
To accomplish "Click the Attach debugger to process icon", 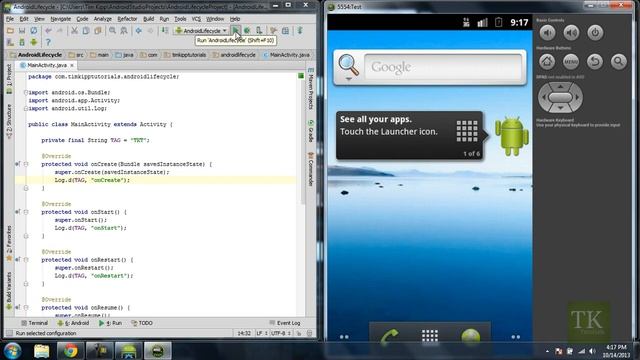I will [259, 31].
